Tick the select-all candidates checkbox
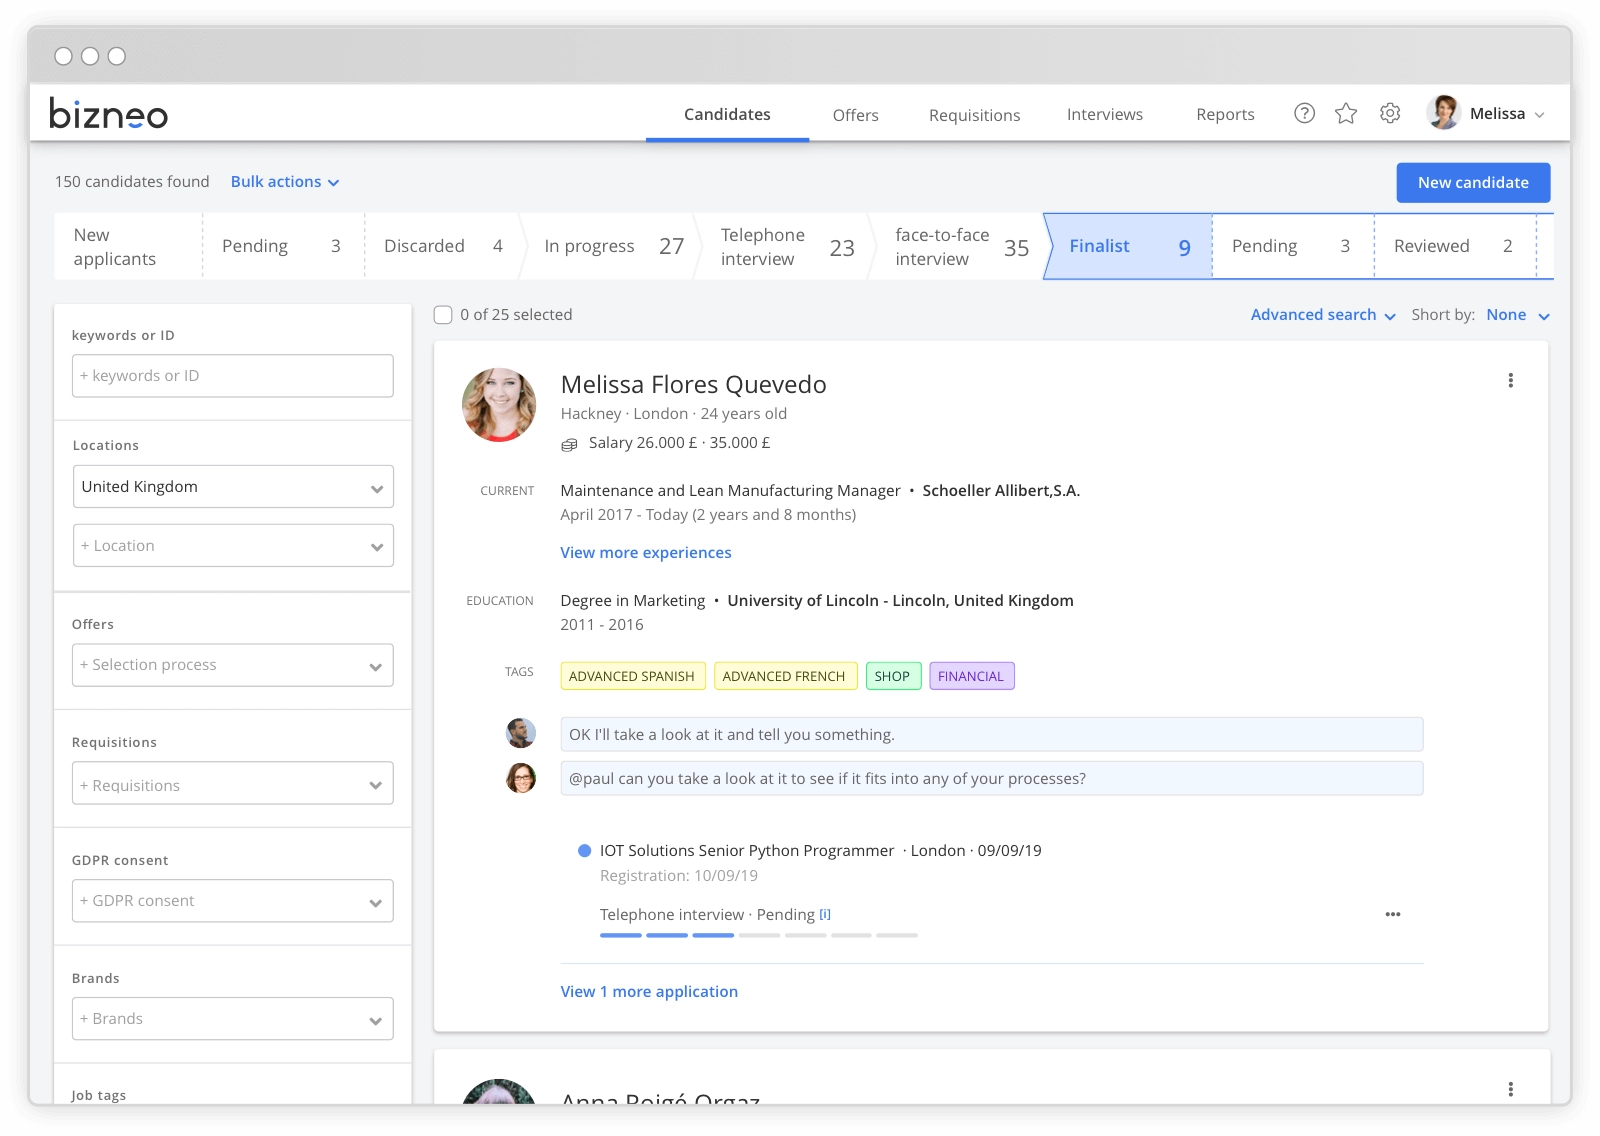 point(443,315)
